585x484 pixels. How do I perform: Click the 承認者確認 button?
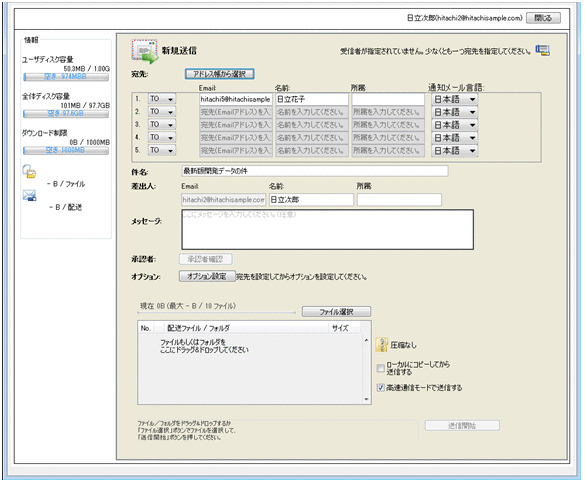pyautogui.click(x=206, y=259)
